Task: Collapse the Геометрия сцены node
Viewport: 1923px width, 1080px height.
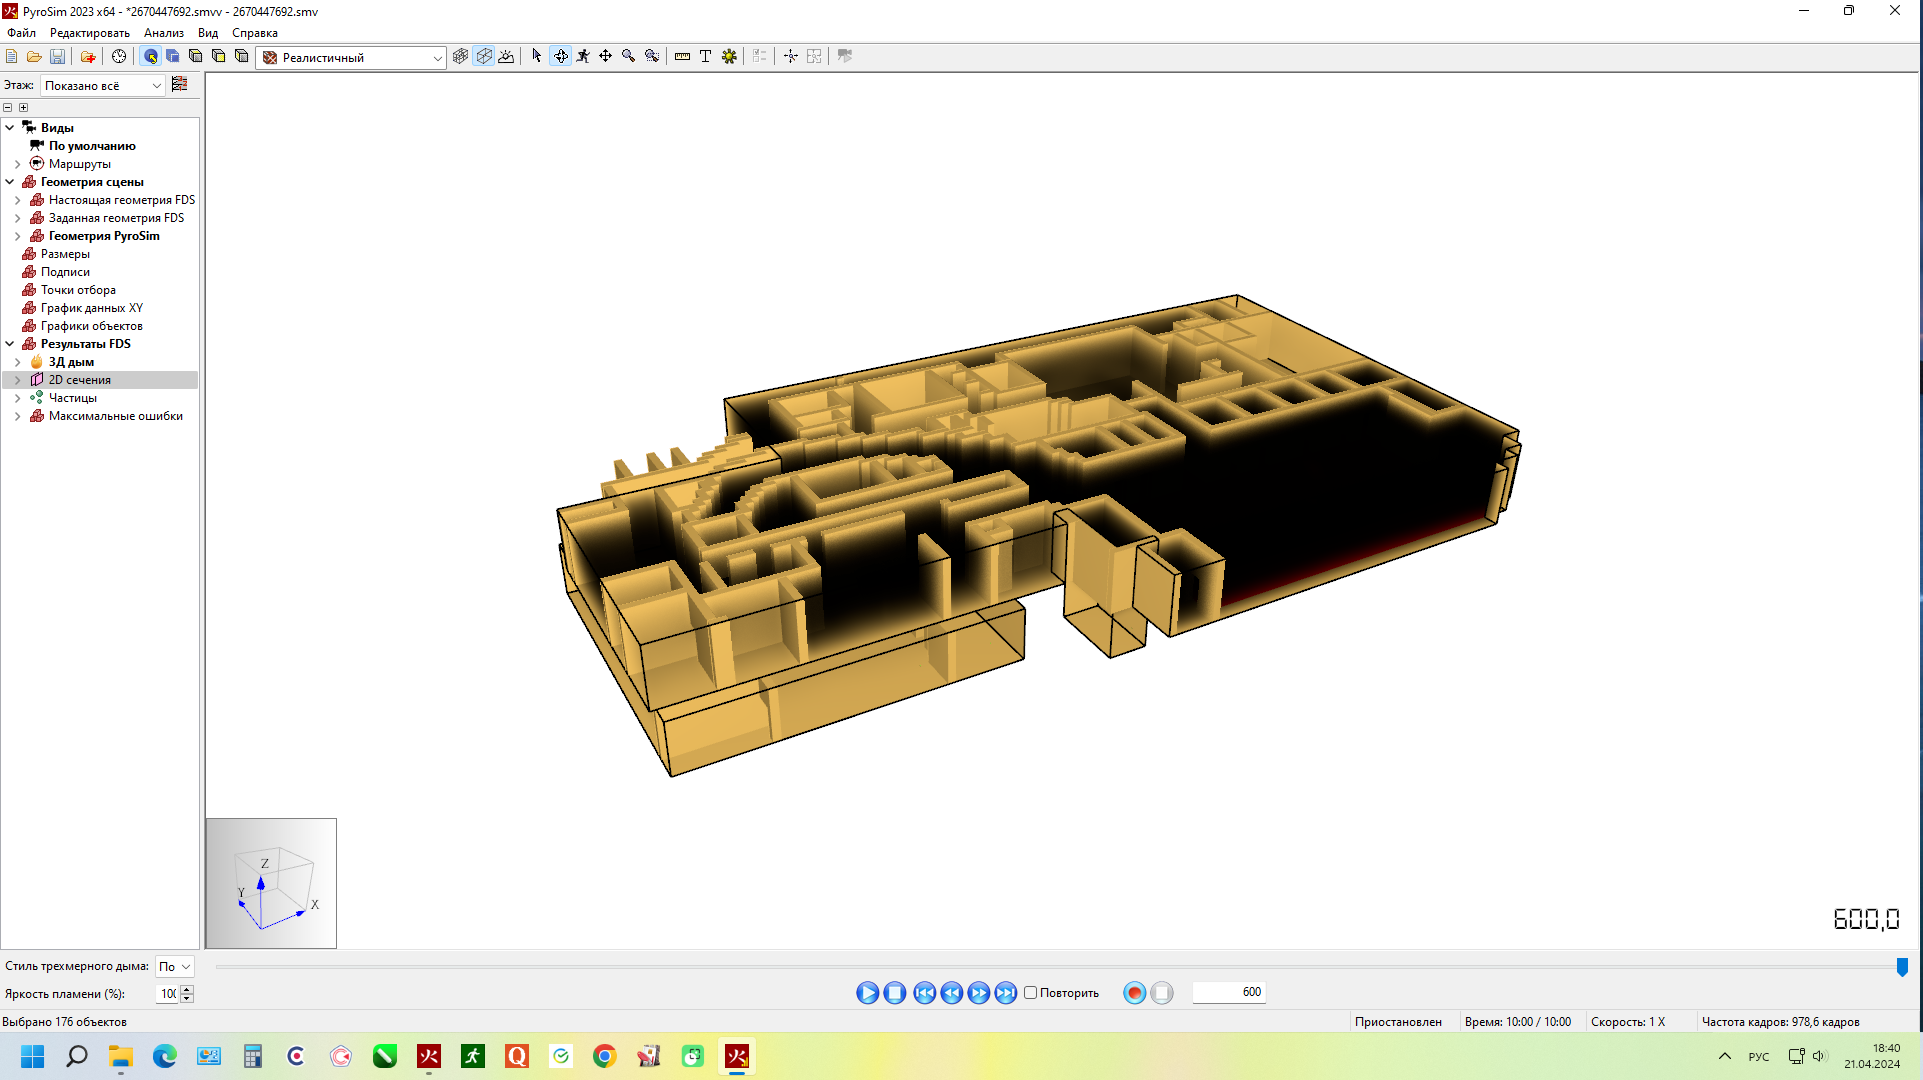Action: click(x=10, y=182)
